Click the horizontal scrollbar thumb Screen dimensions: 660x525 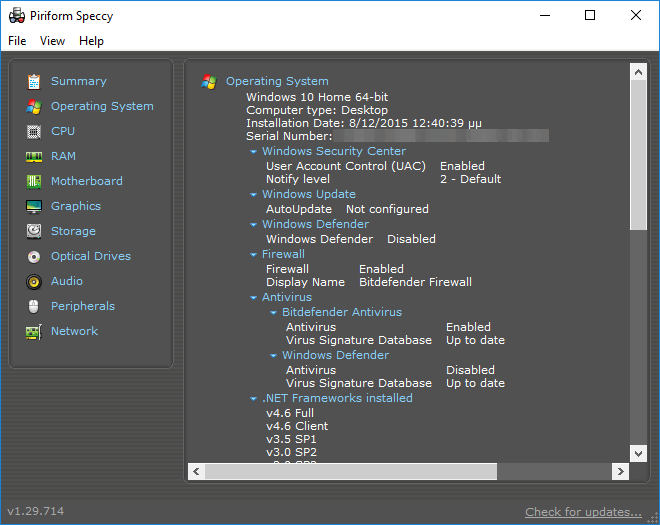click(351, 471)
